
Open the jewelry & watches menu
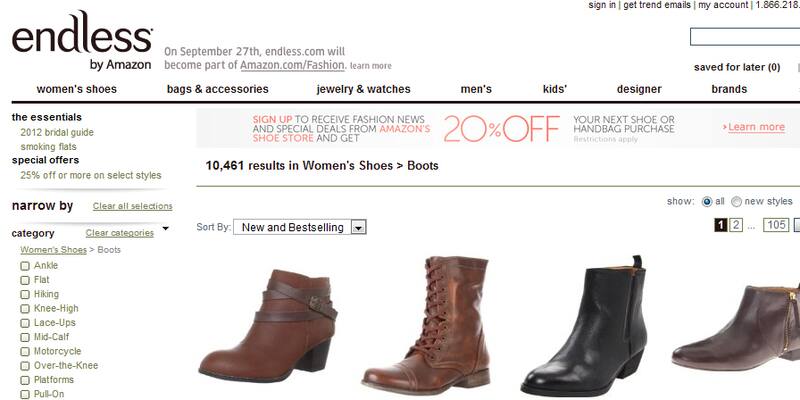coord(363,89)
